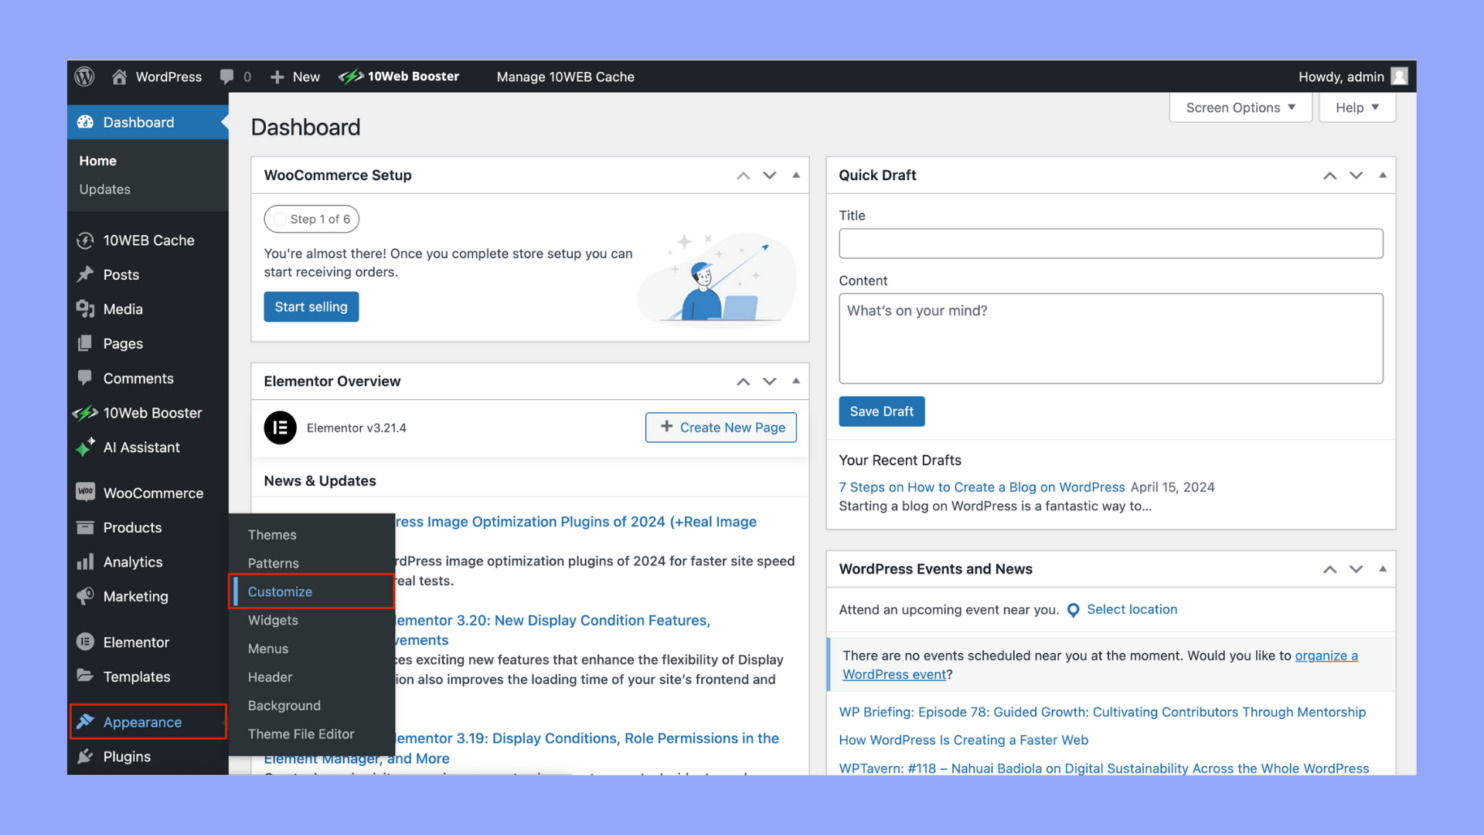1484x835 pixels.
Task: Select the 10WEB Cache sidebar icon
Action: [x=85, y=240]
